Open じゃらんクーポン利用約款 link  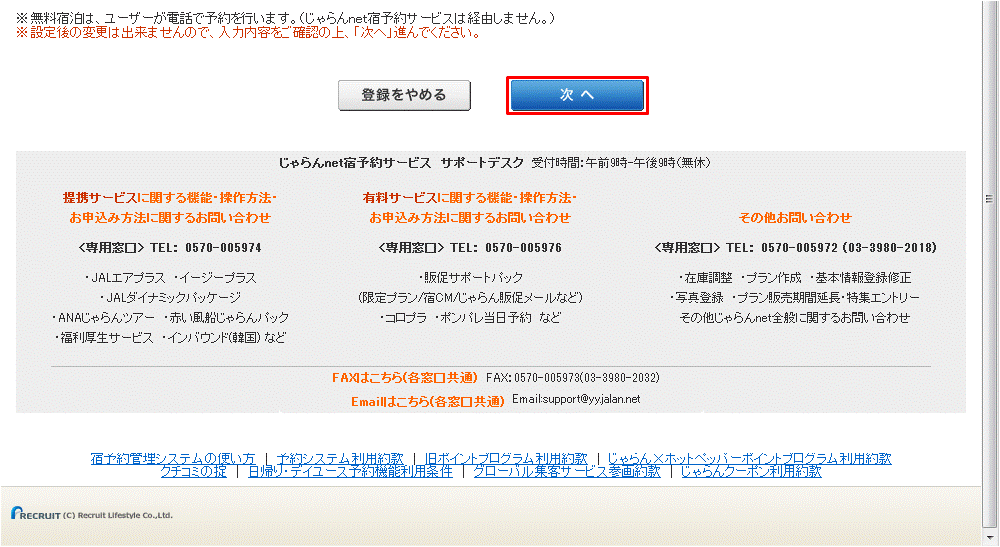(x=751, y=472)
